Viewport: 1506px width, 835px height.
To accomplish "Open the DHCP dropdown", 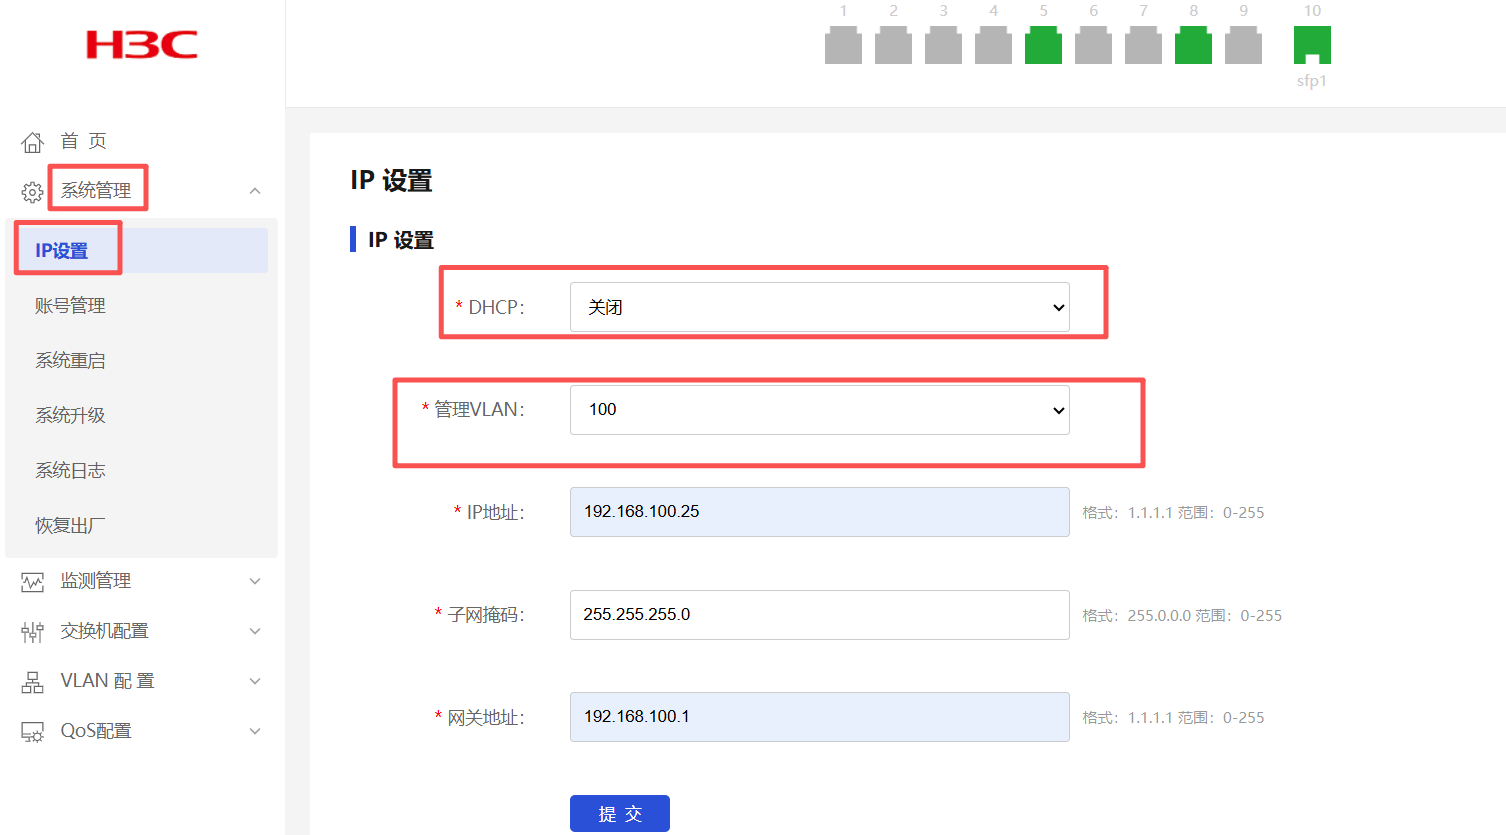I will [819, 307].
